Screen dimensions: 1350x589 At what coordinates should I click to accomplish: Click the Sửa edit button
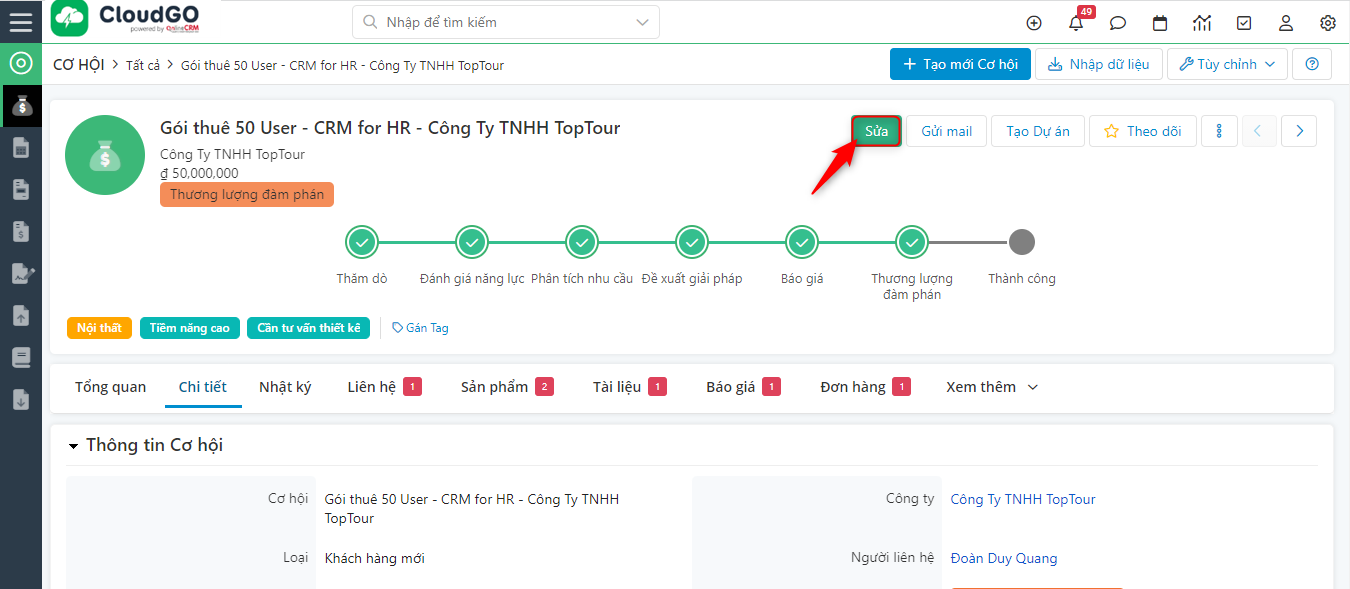coord(876,131)
